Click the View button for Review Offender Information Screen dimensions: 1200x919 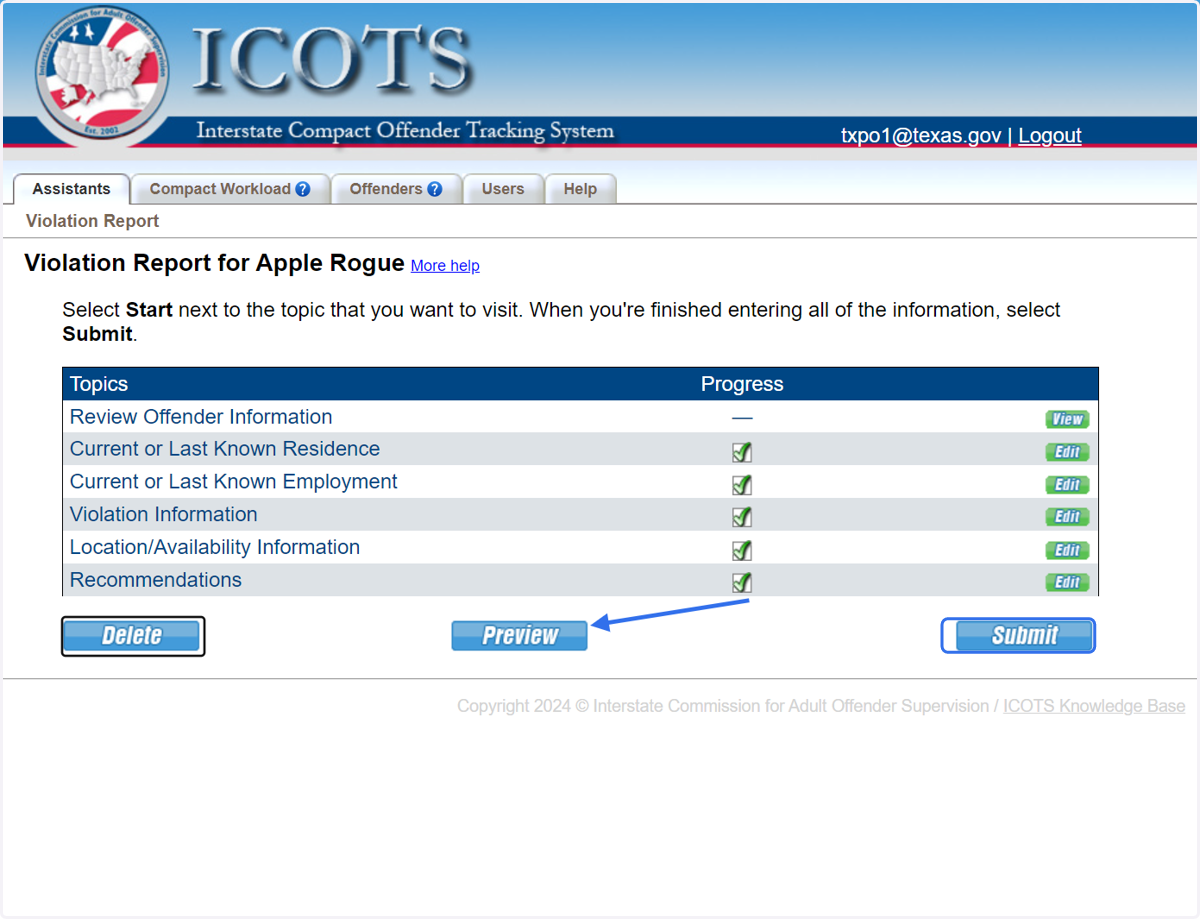coord(1067,419)
